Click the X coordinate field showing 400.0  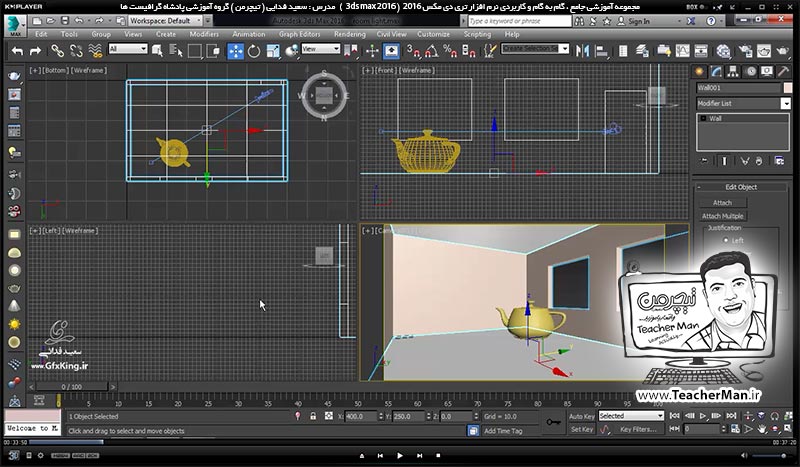tap(361, 416)
